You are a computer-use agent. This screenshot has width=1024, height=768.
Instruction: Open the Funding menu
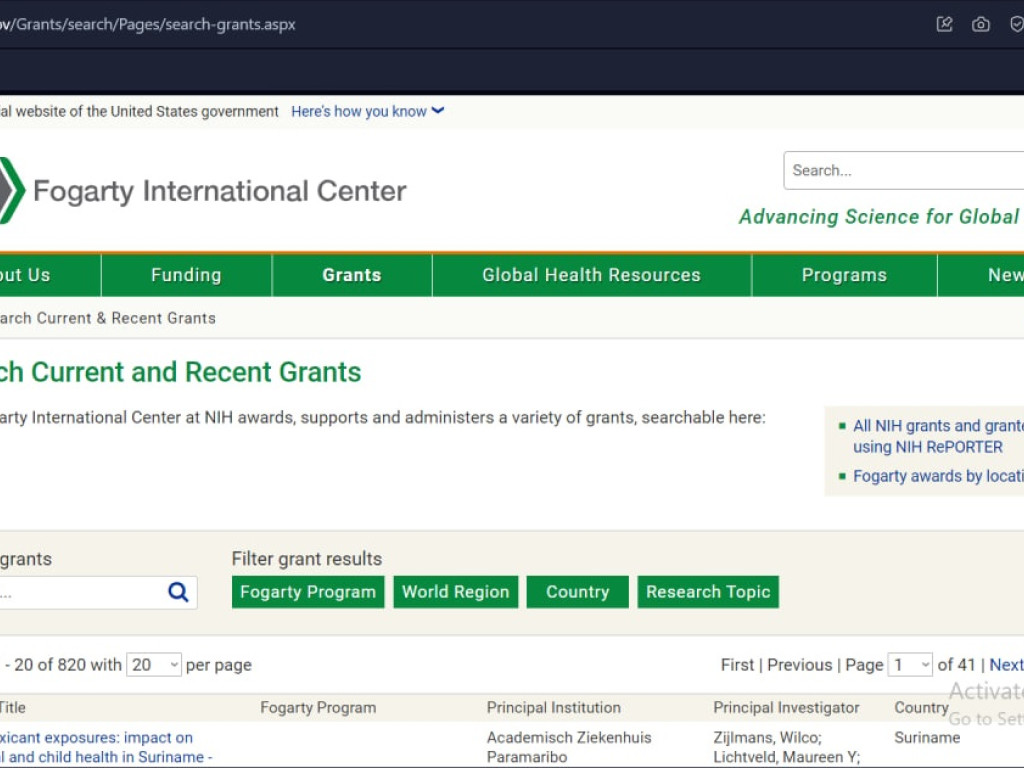(x=186, y=275)
